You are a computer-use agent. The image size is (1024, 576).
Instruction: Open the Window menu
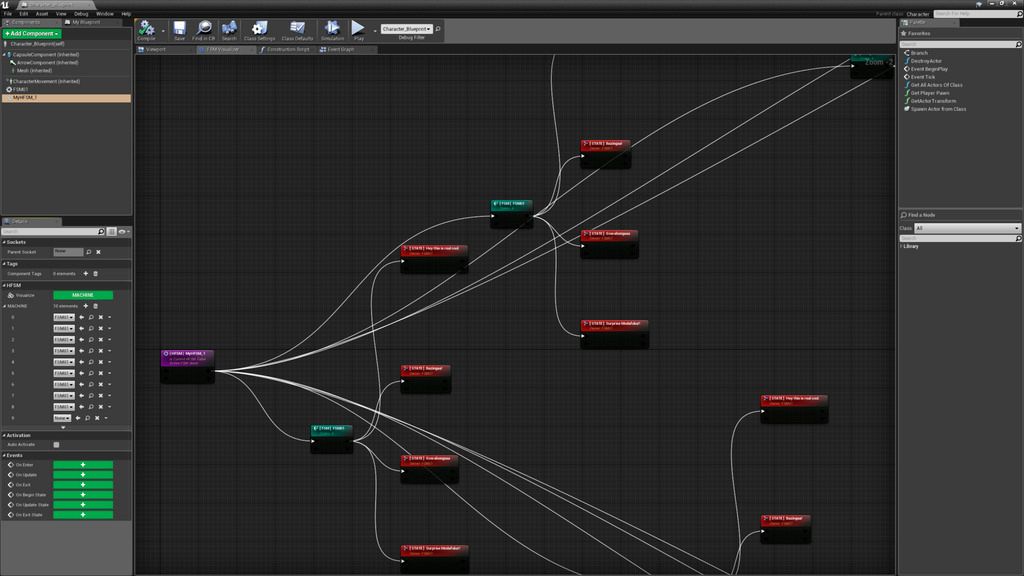pos(104,13)
